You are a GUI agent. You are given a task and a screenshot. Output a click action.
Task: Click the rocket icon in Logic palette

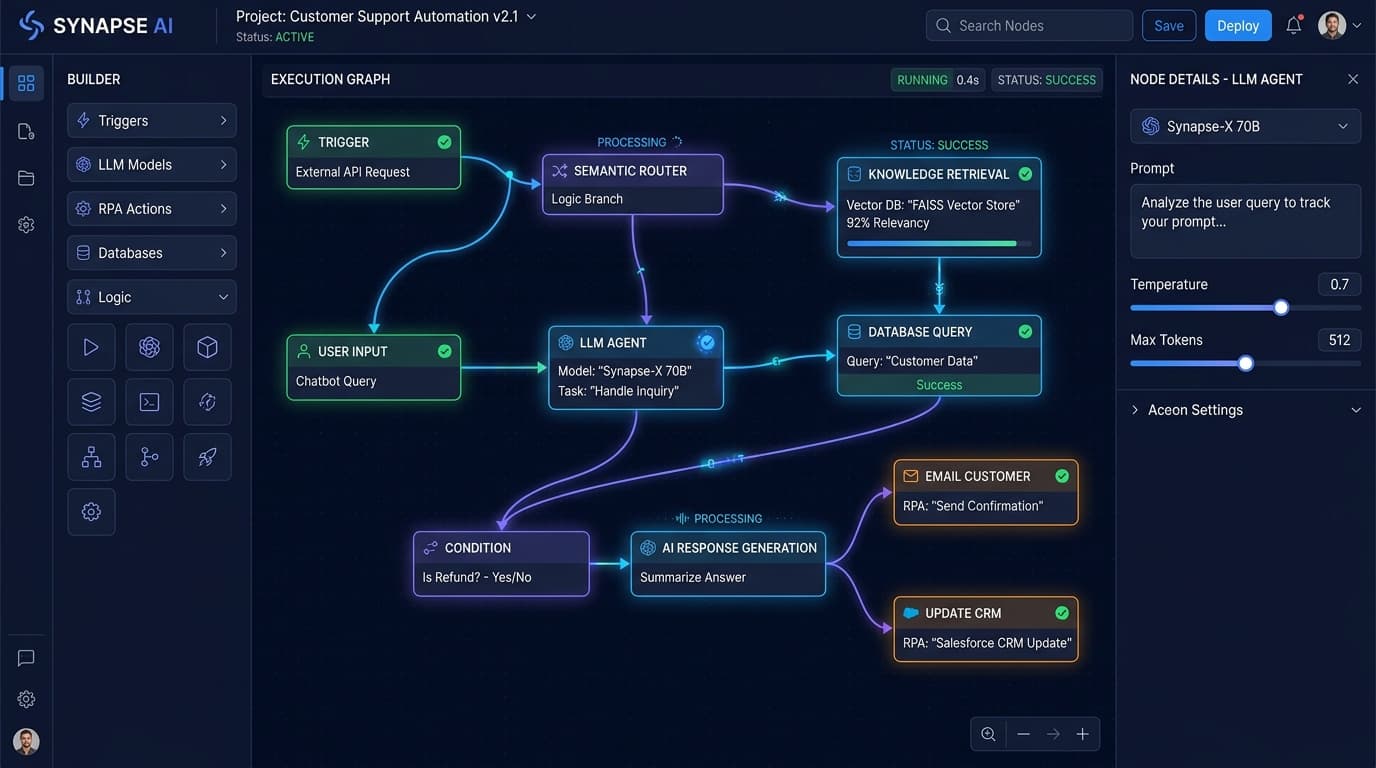[207, 457]
